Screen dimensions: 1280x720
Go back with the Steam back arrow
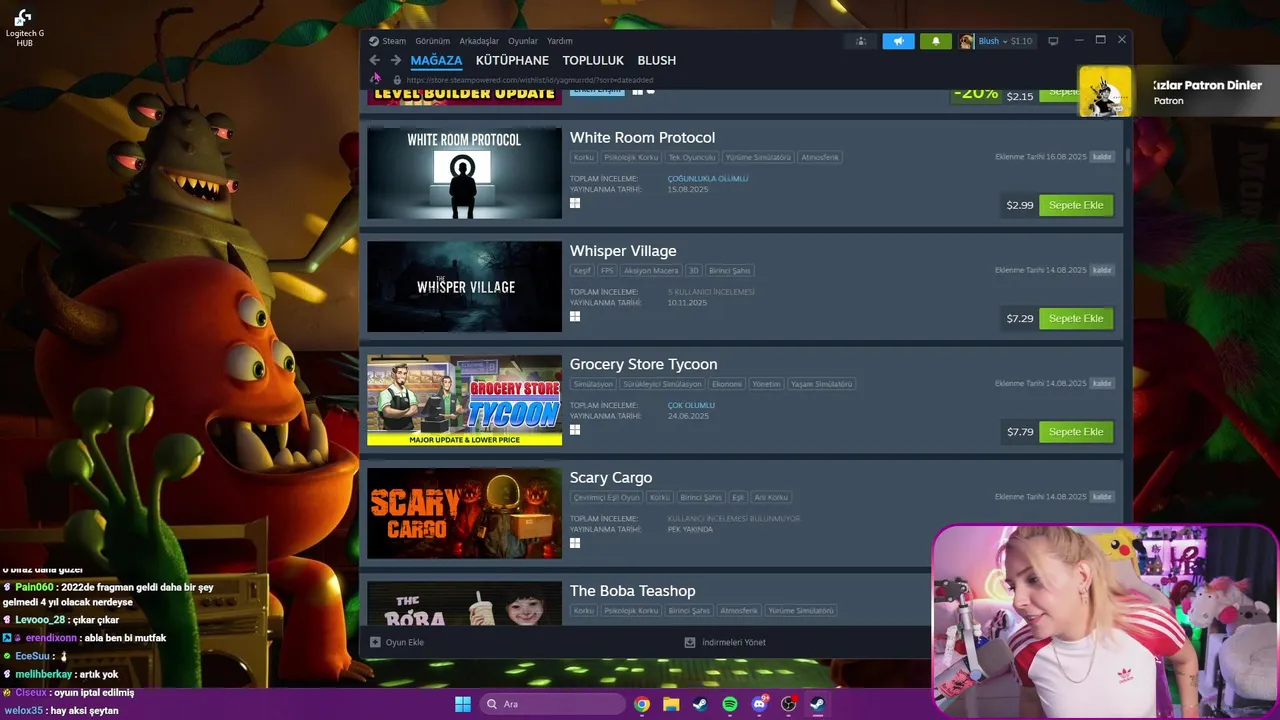[375, 60]
